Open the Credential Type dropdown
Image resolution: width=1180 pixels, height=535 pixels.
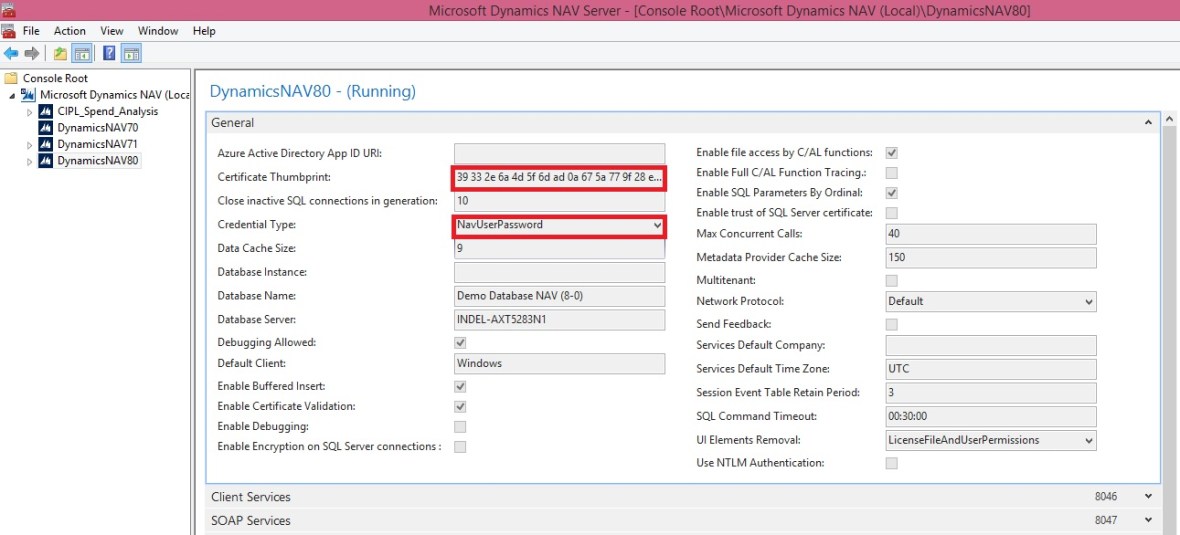657,226
